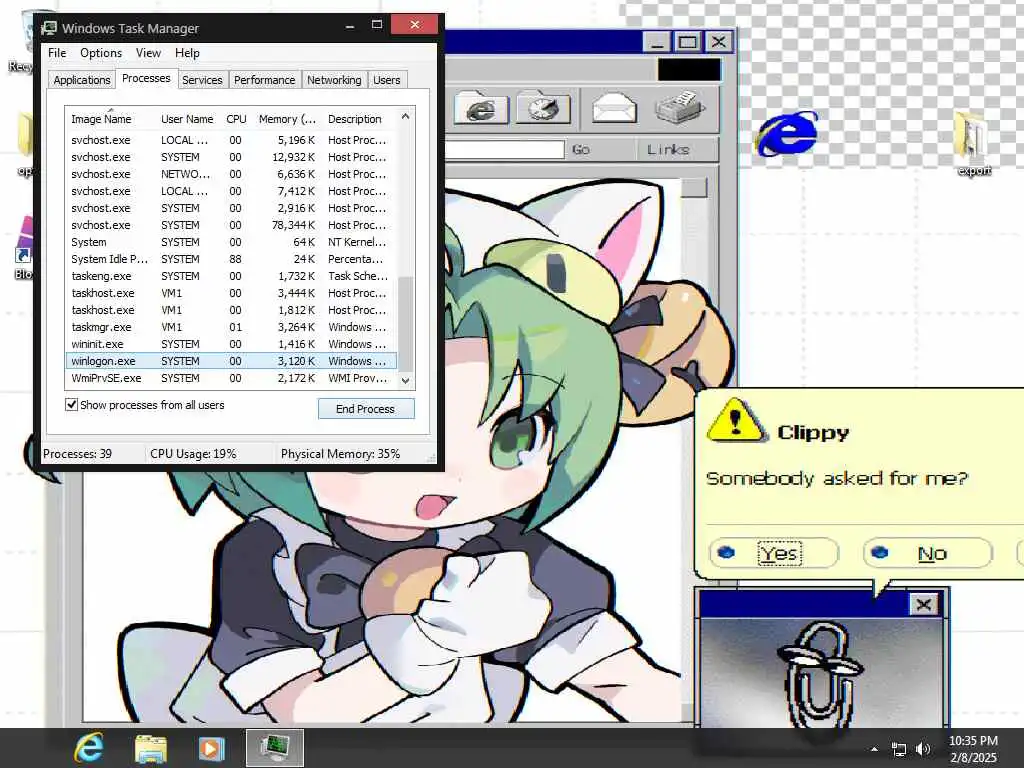Sort processes by User Name column
Screen dimensions: 1024x768
point(187,119)
